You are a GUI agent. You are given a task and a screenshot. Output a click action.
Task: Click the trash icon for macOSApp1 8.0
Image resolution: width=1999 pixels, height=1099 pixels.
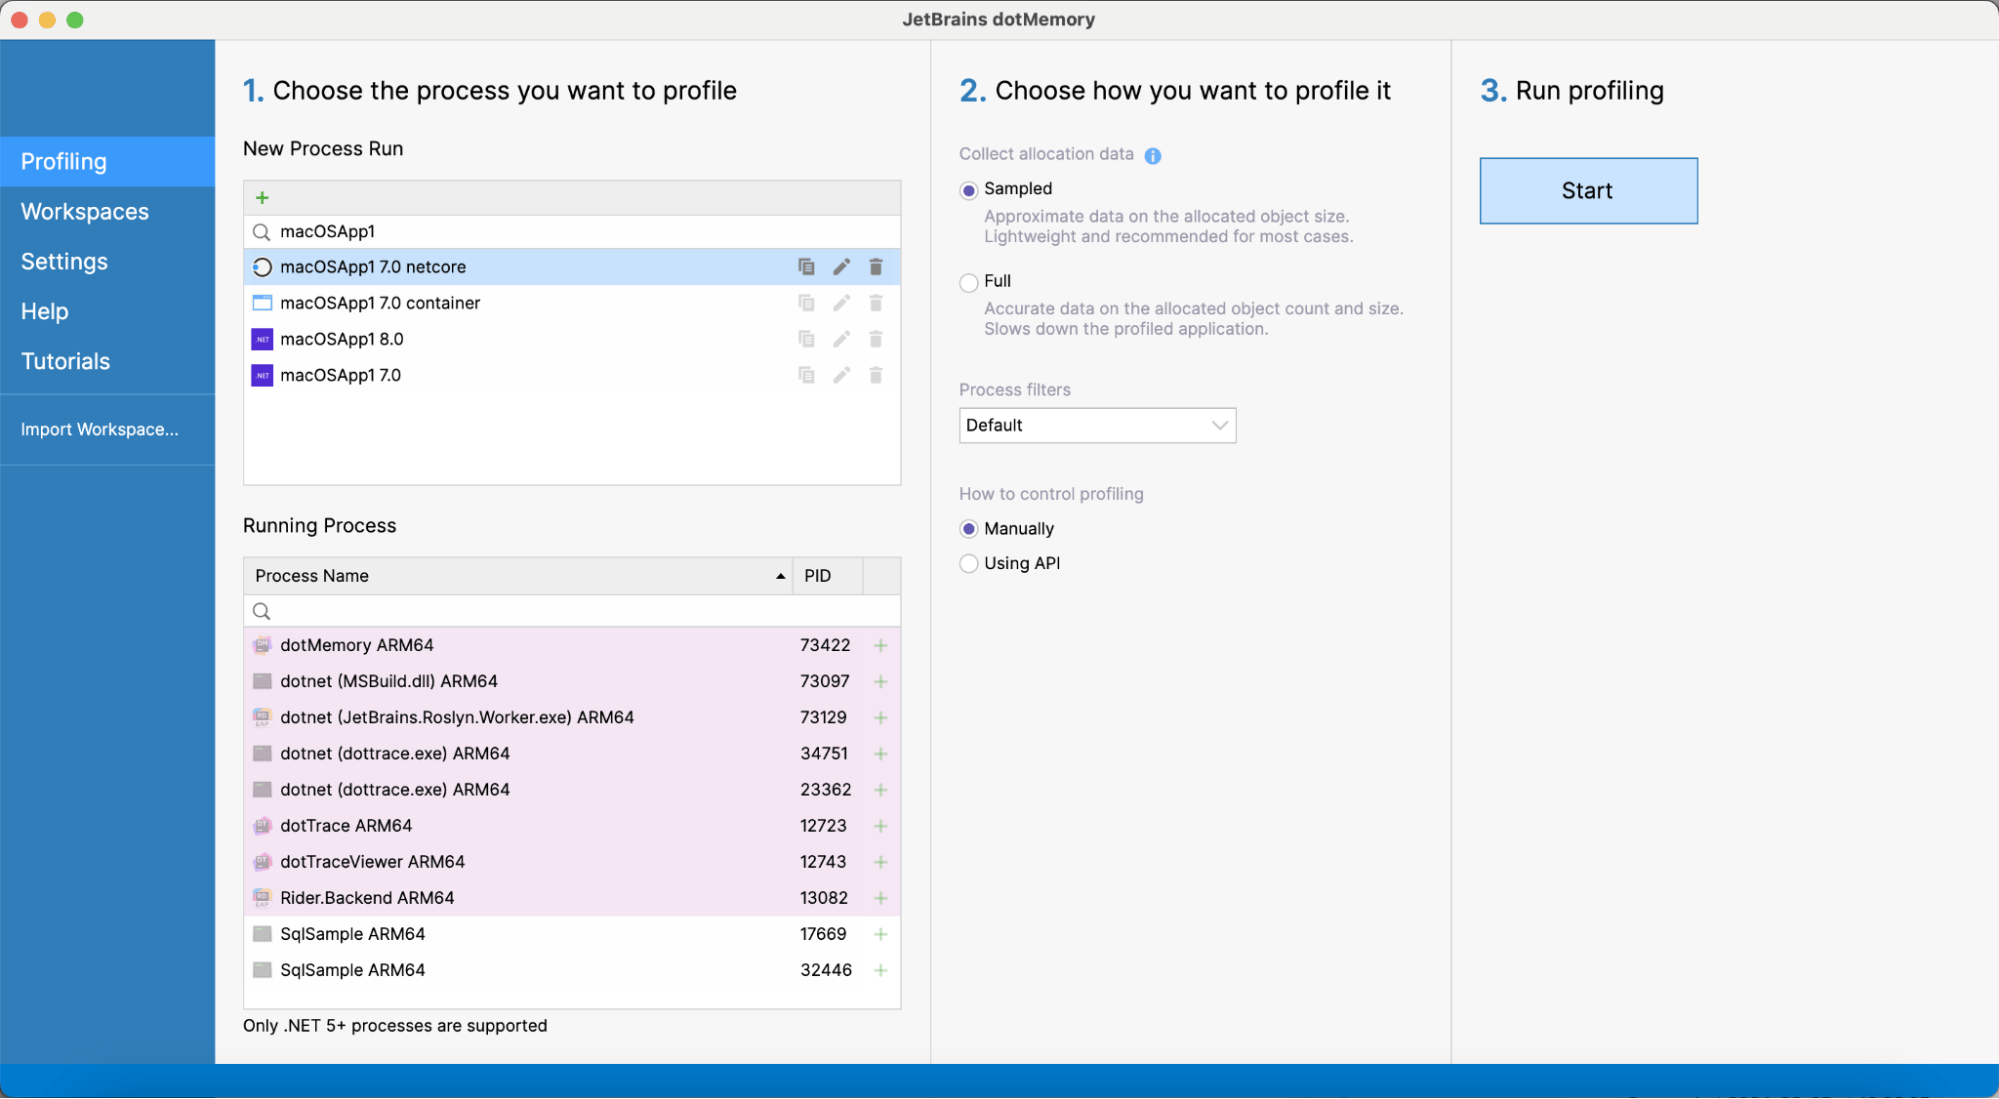coord(876,340)
